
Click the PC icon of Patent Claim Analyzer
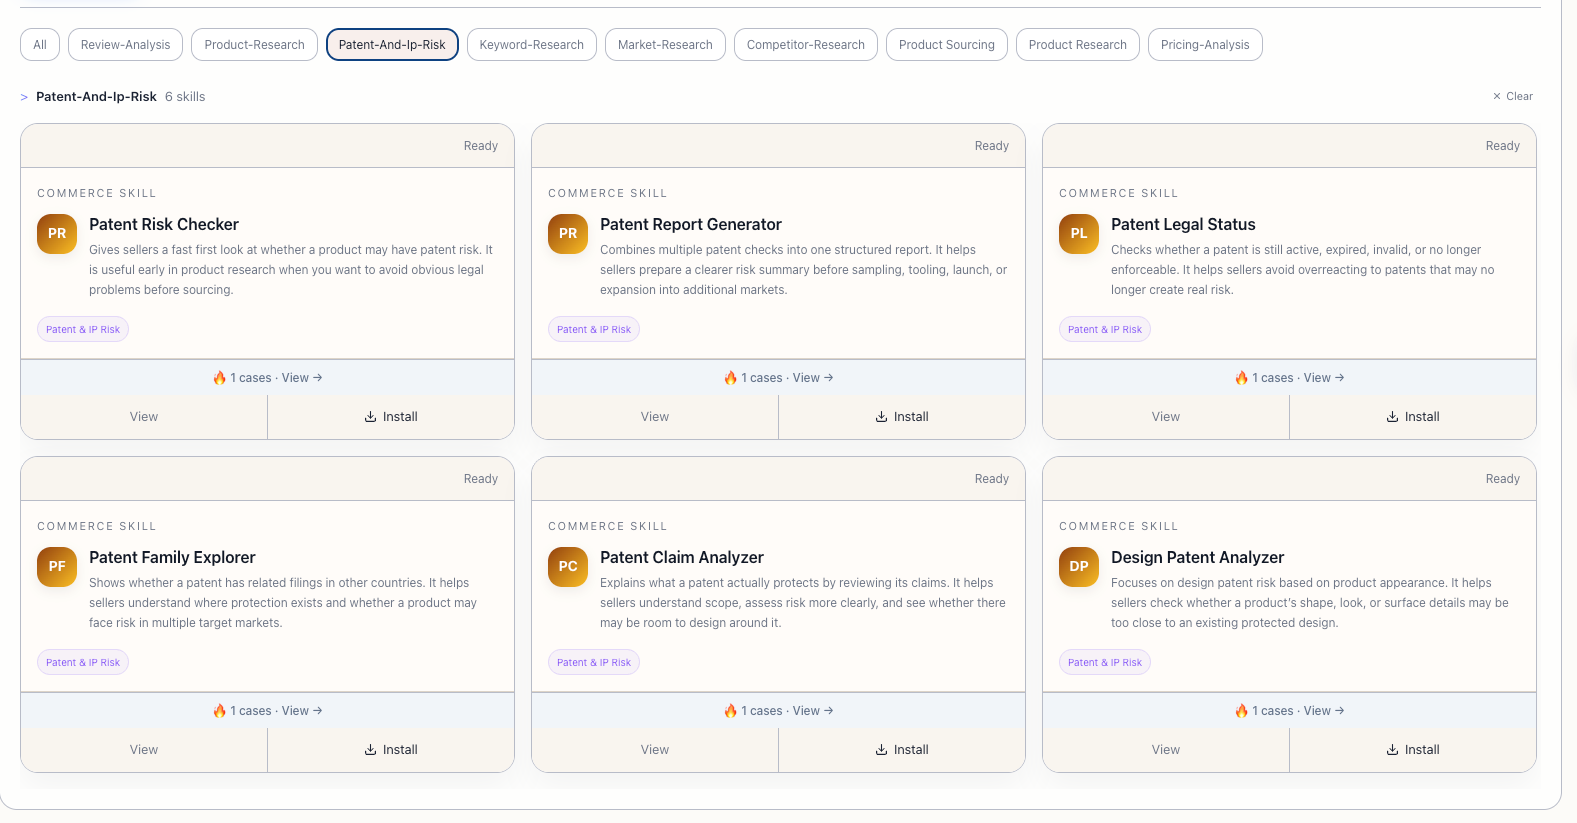568,566
